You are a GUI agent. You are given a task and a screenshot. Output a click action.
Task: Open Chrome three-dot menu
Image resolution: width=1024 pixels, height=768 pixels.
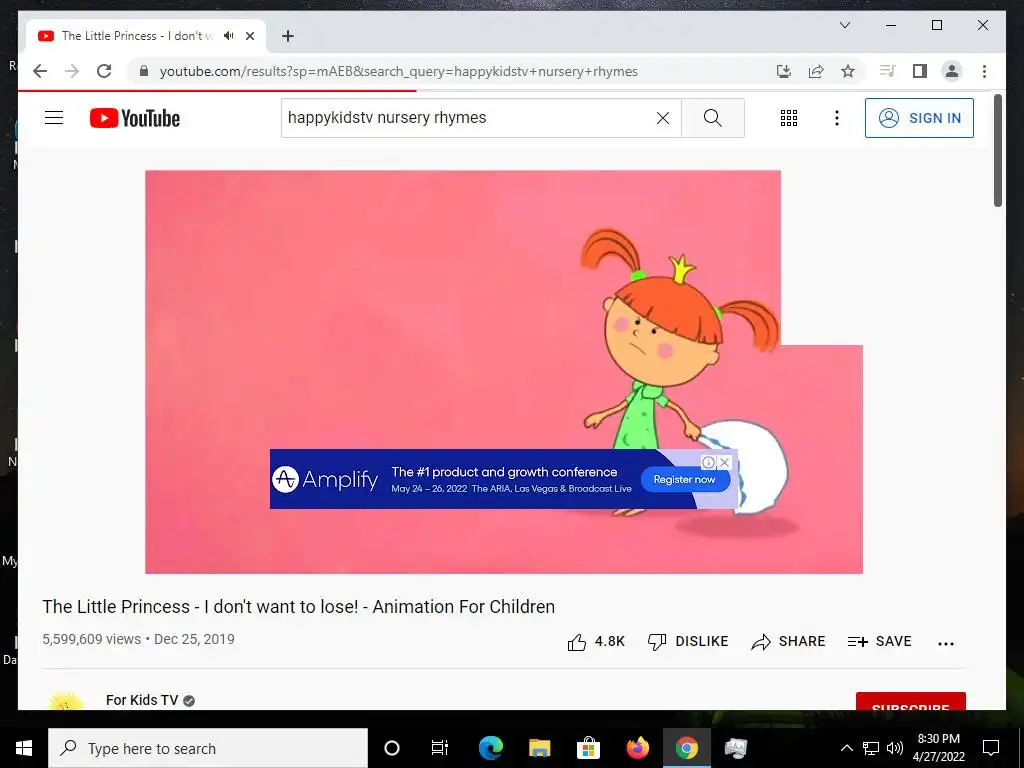pos(984,71)
